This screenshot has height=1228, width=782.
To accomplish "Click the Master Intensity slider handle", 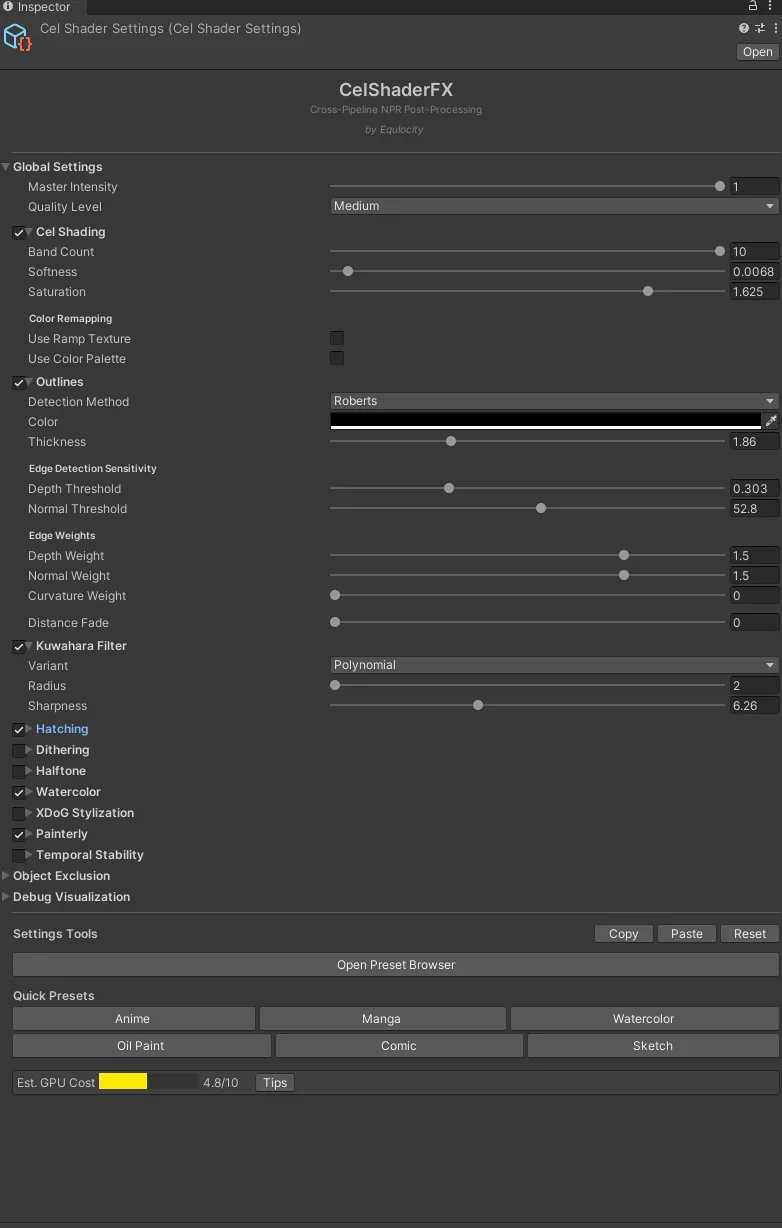I will pos(720,186).
